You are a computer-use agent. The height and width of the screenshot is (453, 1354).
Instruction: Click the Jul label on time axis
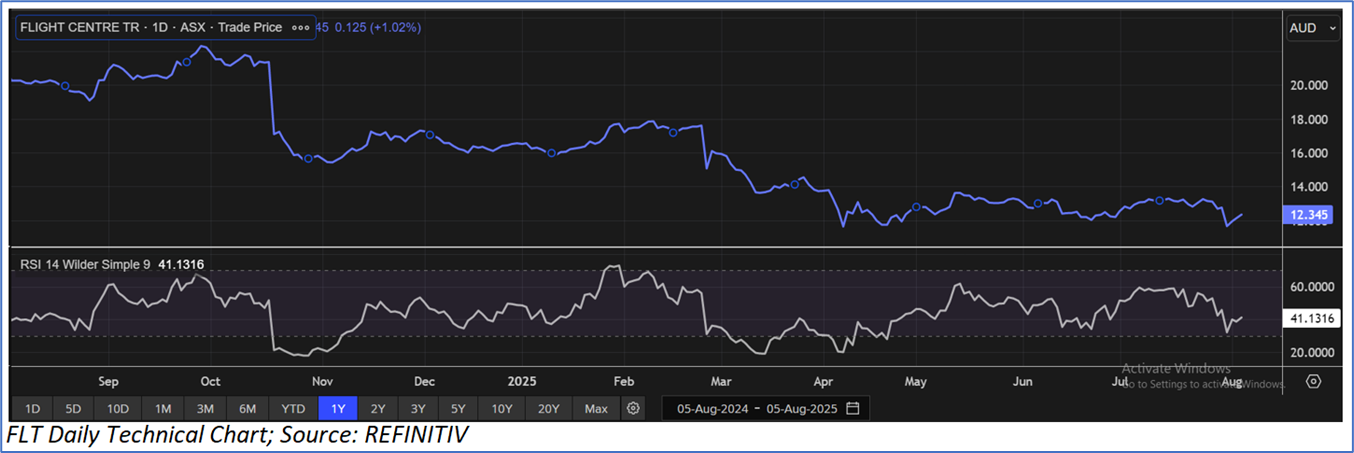[x=1121, y=381]
